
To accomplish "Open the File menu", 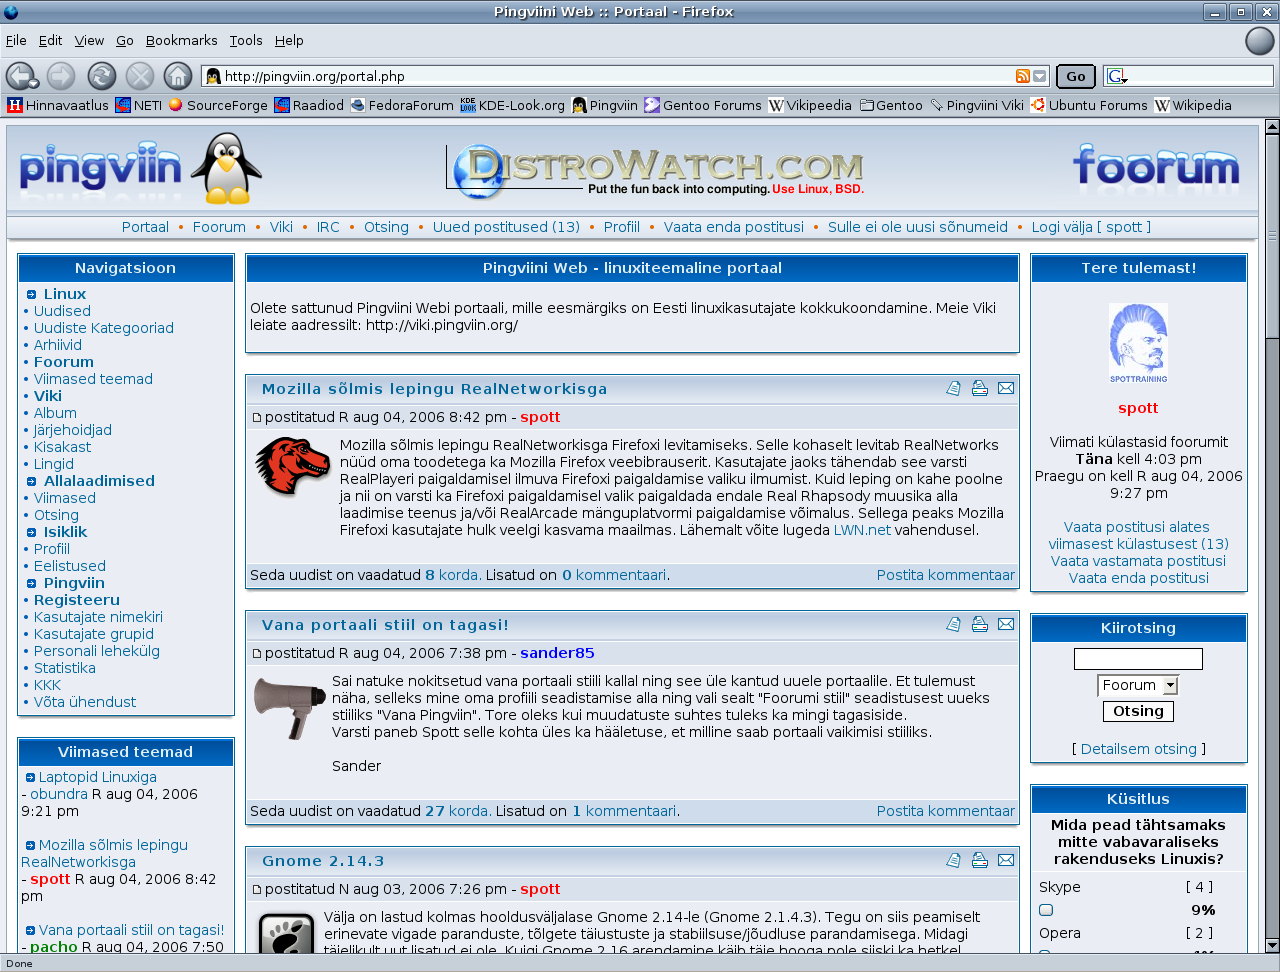I will pyautogui.click(x=16, y=40).
